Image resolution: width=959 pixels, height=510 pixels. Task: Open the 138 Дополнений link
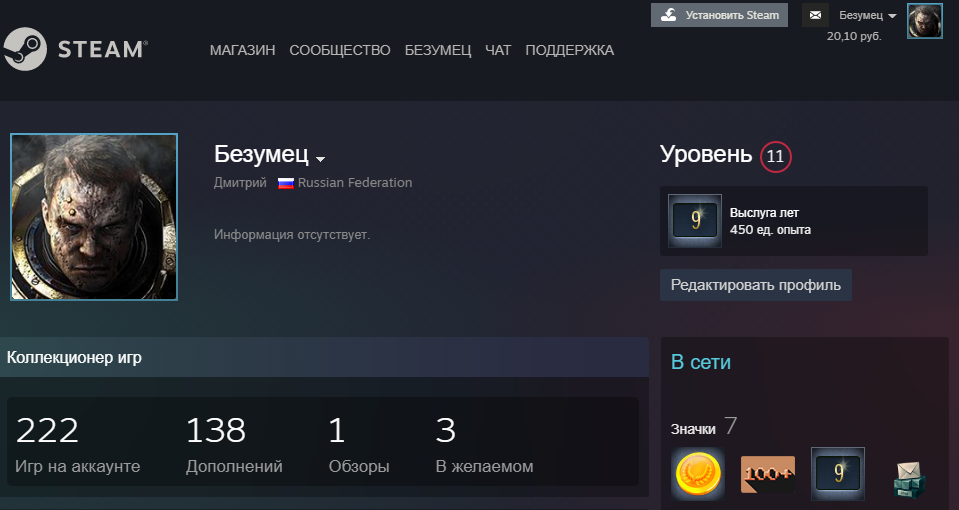234,445
